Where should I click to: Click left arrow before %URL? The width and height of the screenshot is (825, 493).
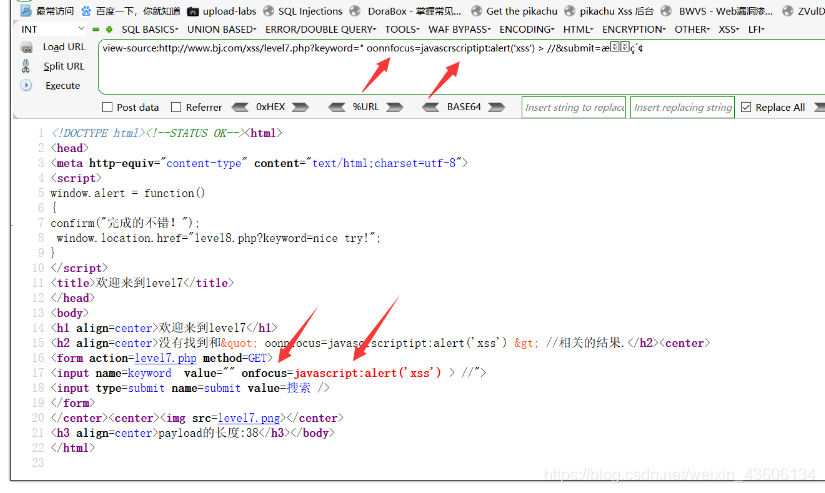[x=337, y=107]
